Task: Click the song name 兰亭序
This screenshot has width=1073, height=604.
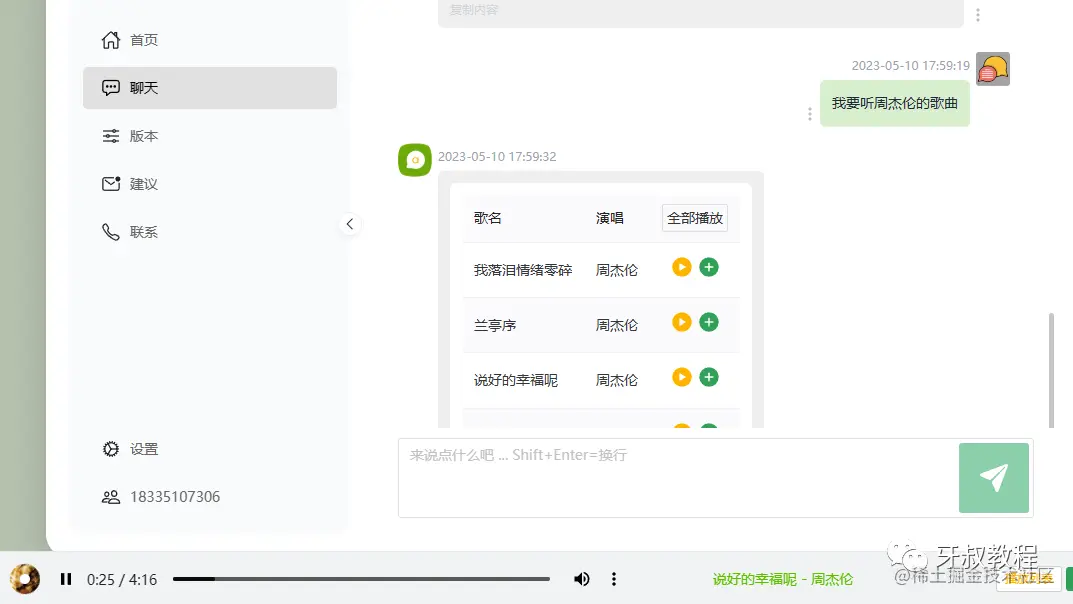Action: pyautogui.click(x=495, y=325)
